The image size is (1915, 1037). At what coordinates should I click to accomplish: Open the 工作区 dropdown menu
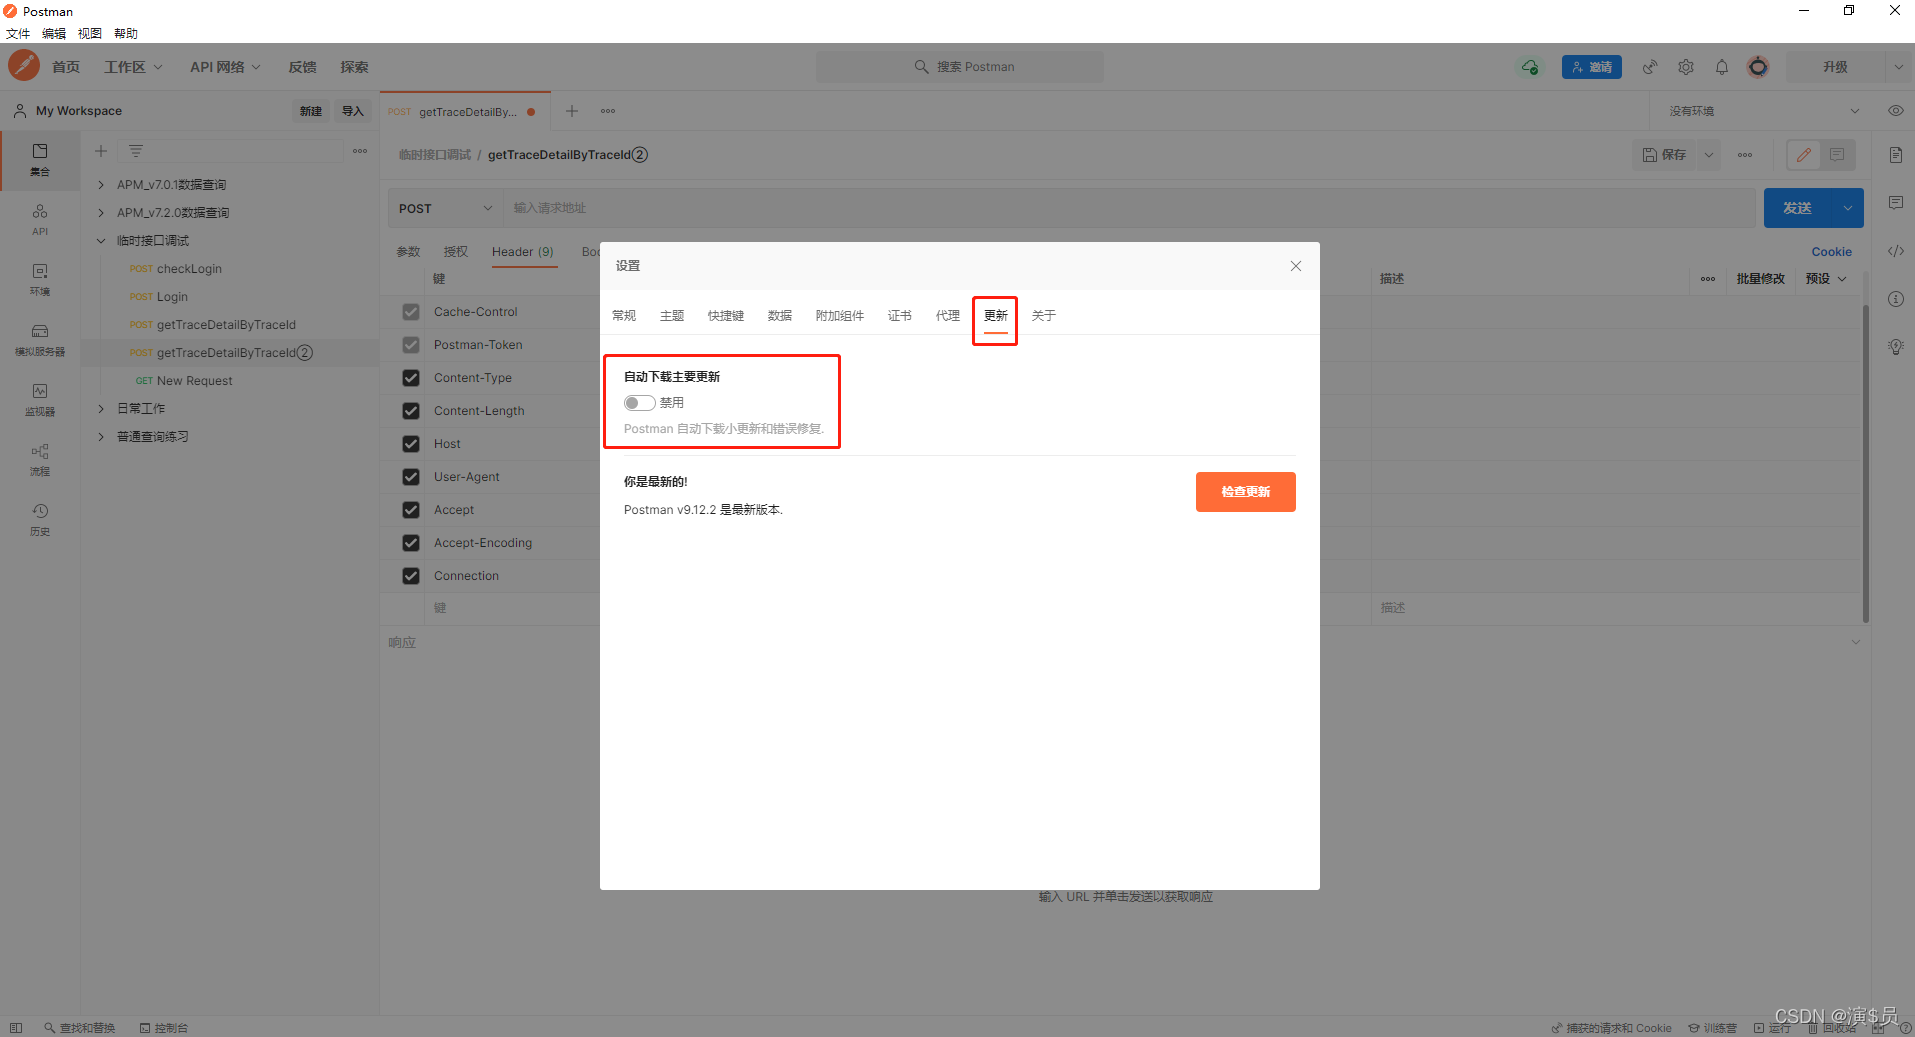pos(133,67)
